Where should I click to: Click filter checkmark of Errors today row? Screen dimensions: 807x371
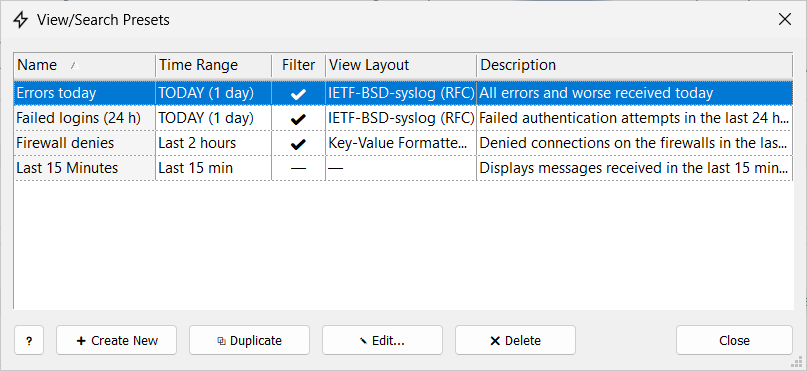coord(299,94)
